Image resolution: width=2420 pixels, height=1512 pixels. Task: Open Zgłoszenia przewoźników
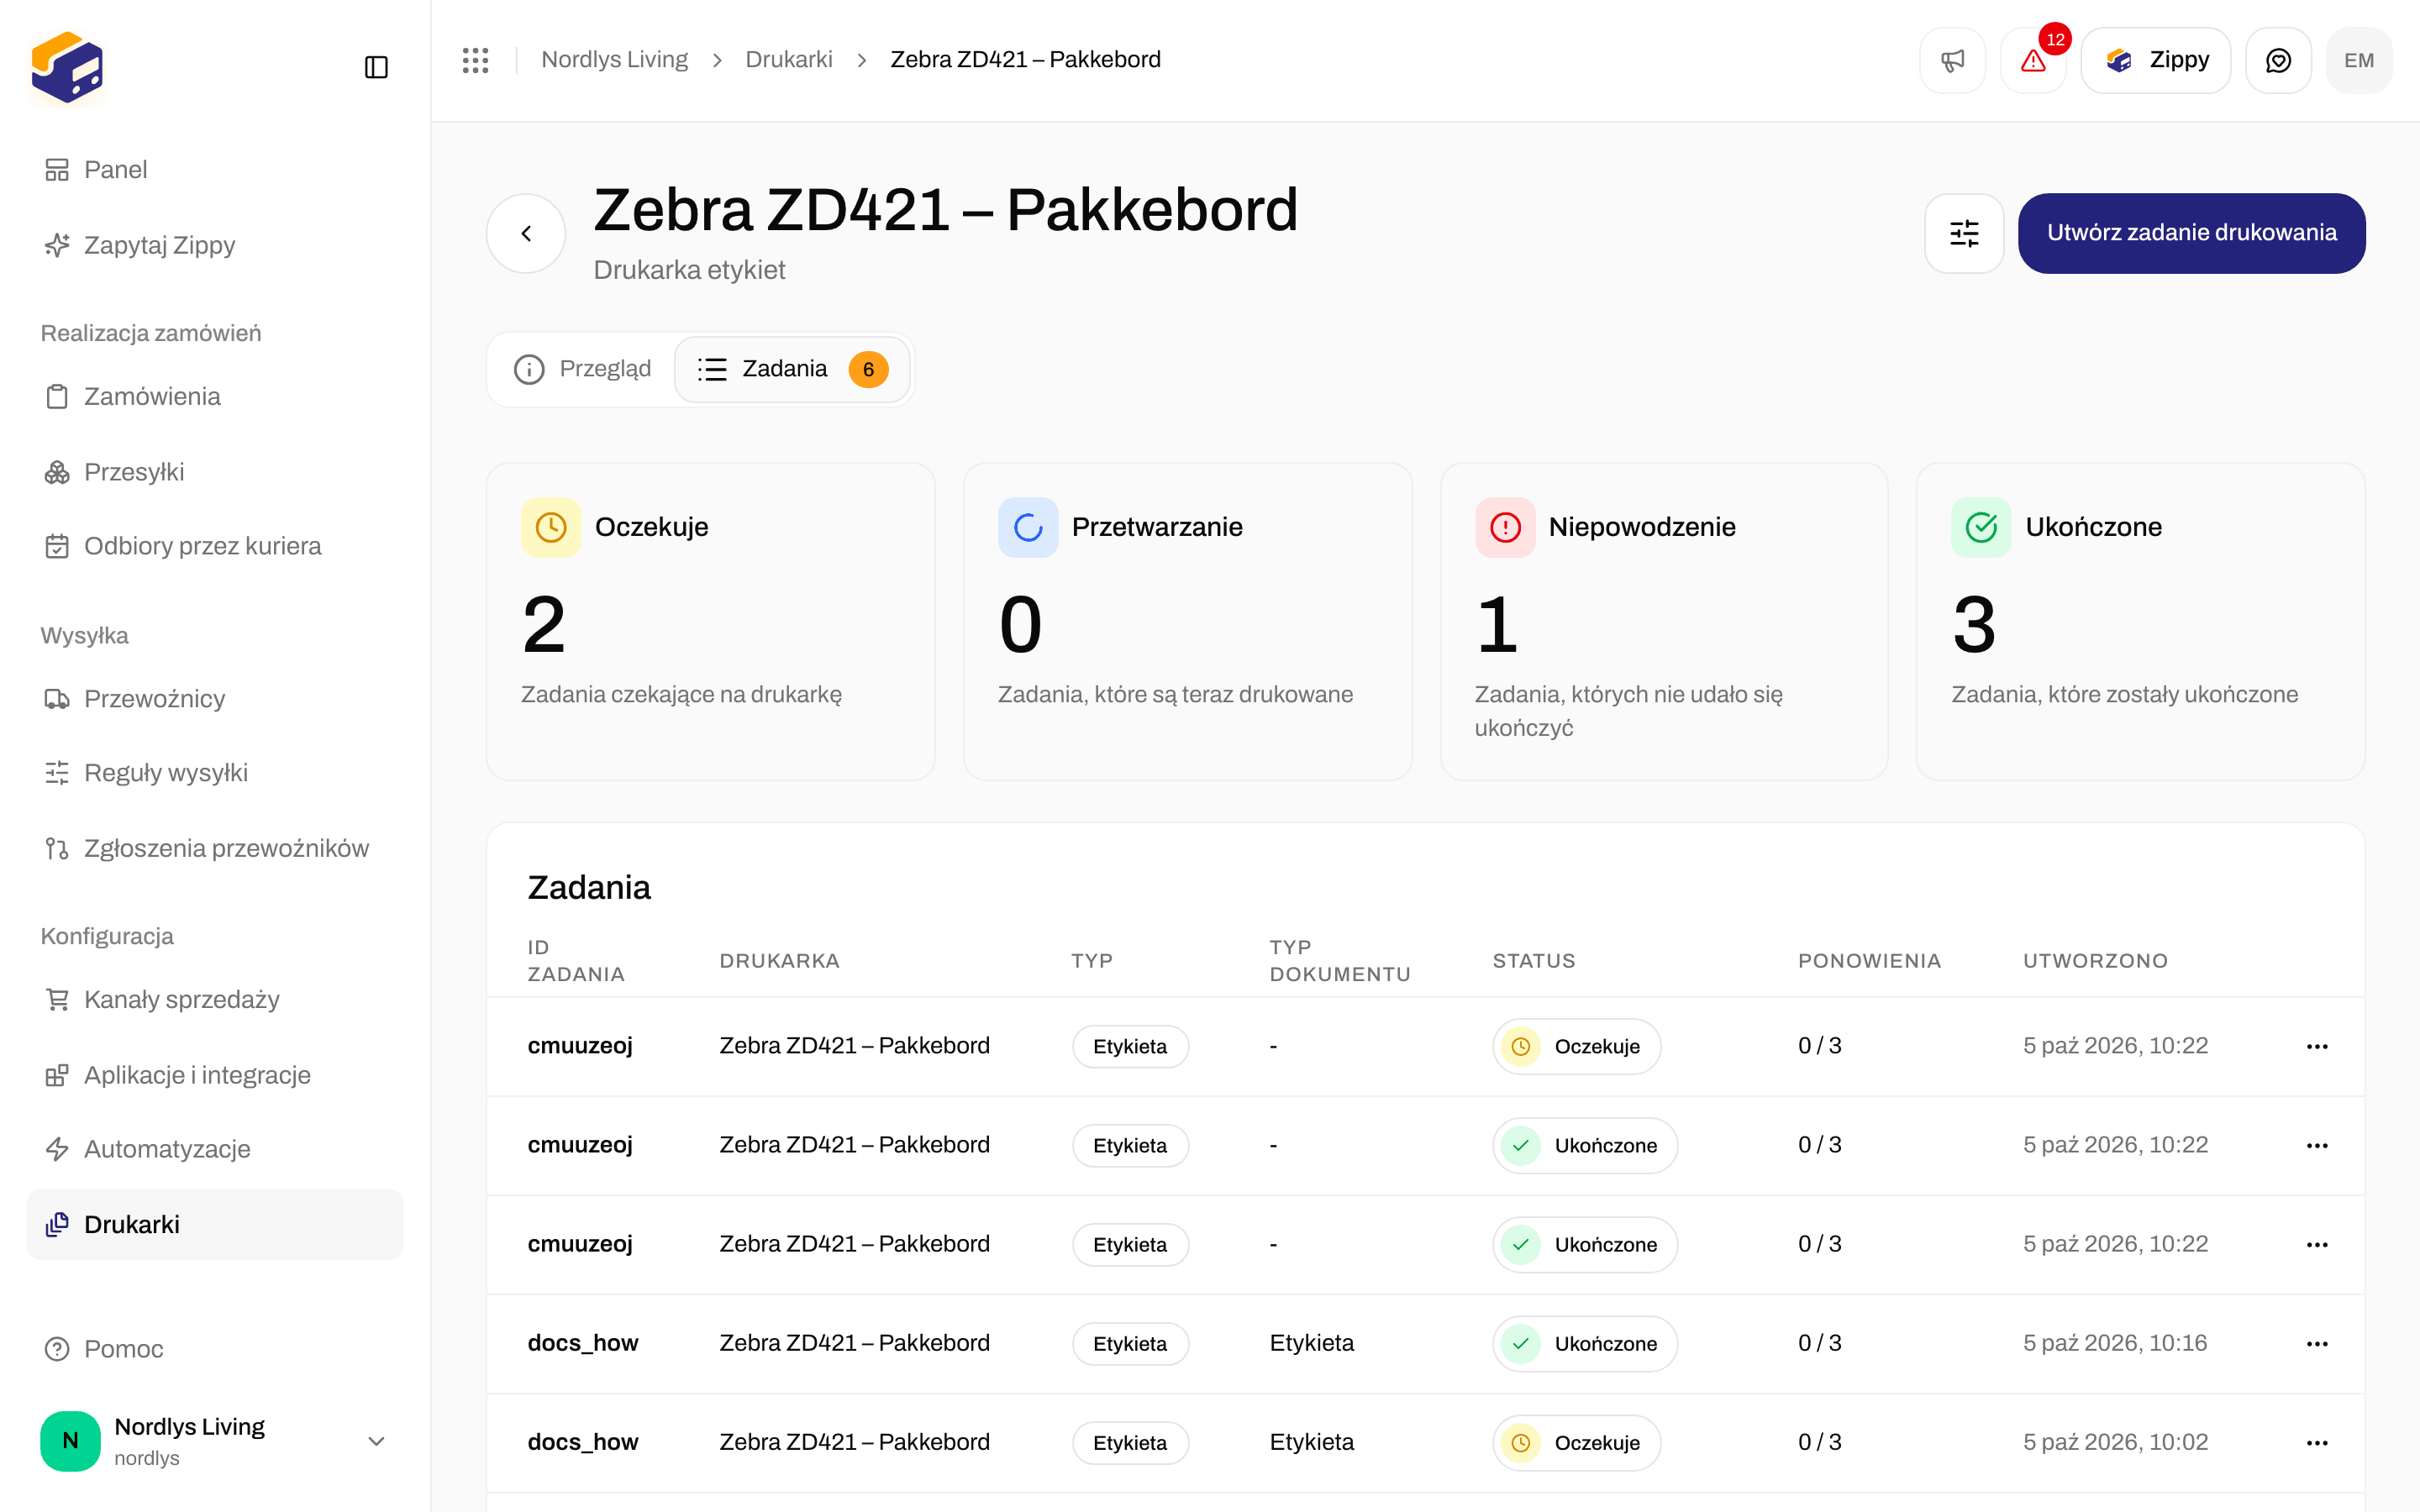214,848
